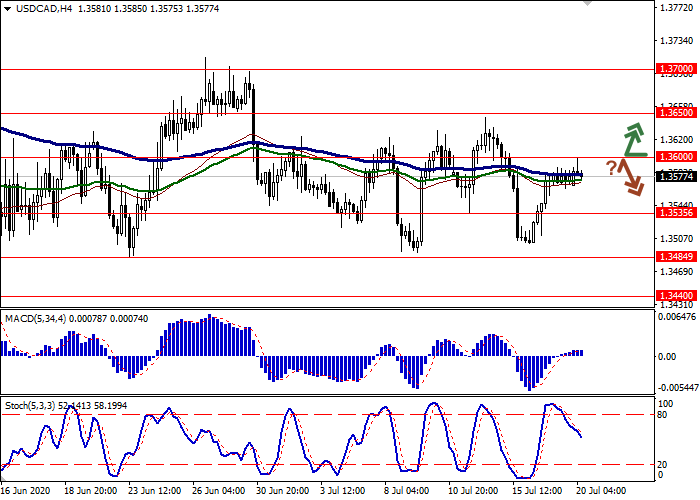700x500 pixels.
Task: Click the current price 1.35774 label
Action: pos(675,177)
